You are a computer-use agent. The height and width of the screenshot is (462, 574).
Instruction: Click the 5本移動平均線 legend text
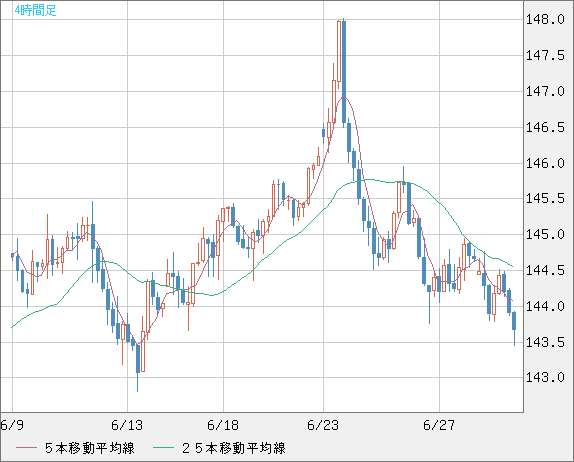[90, 448]
